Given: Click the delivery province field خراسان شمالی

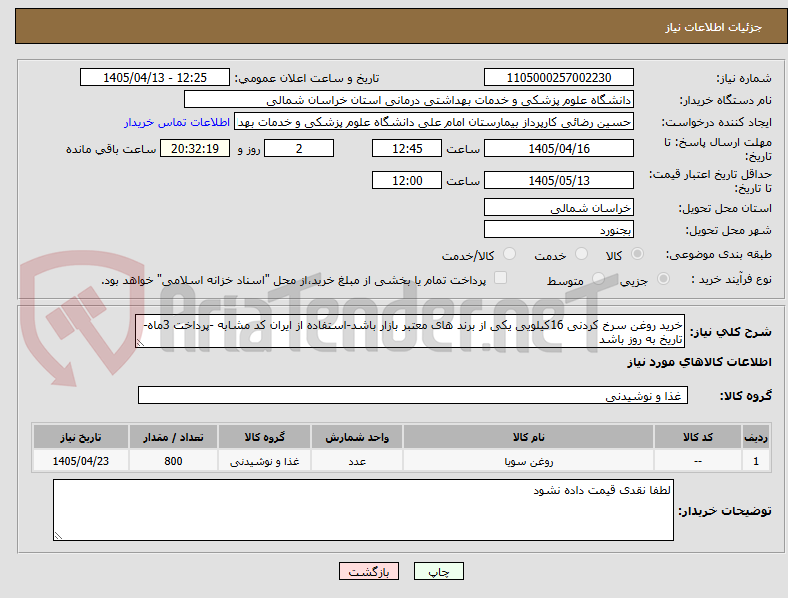Looking at the screenshot, I should [559, 208].
